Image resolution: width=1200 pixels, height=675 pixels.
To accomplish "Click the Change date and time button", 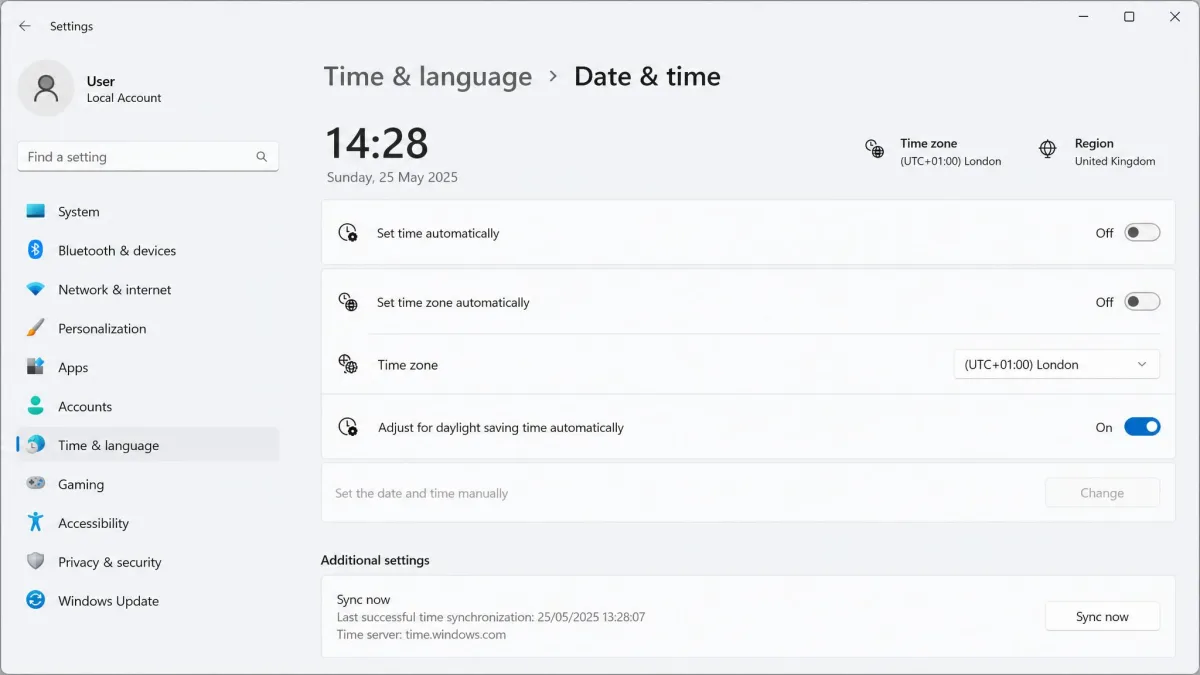I will (1102, 493).
